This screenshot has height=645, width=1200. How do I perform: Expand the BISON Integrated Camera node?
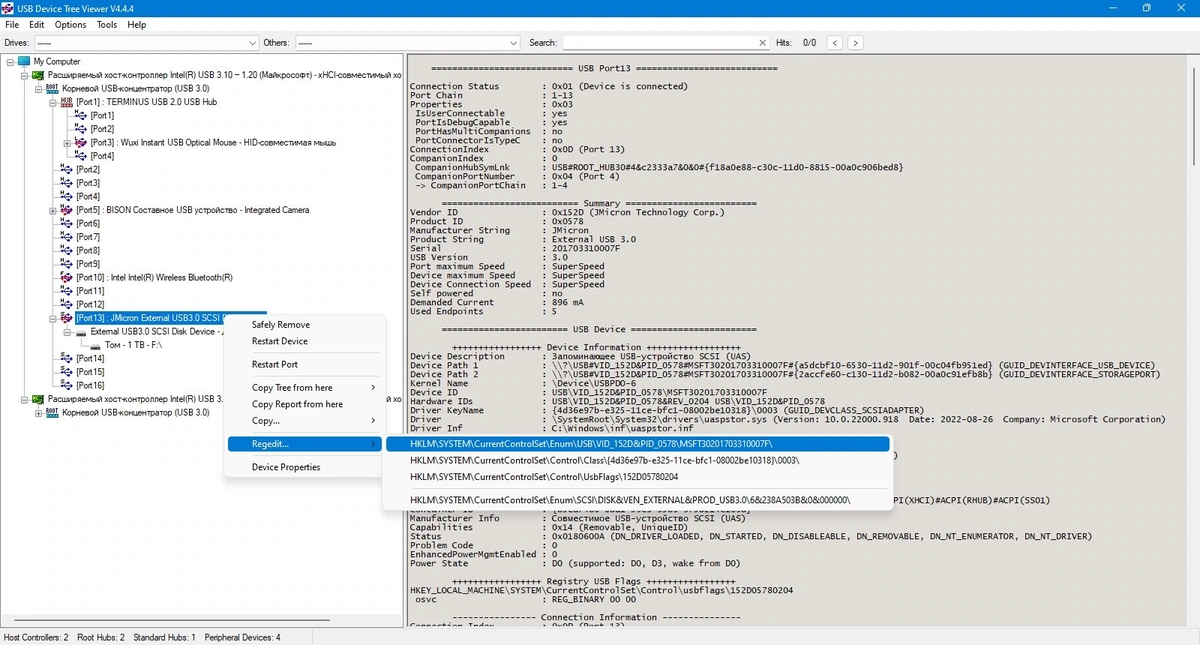click(x=52, y=210)
